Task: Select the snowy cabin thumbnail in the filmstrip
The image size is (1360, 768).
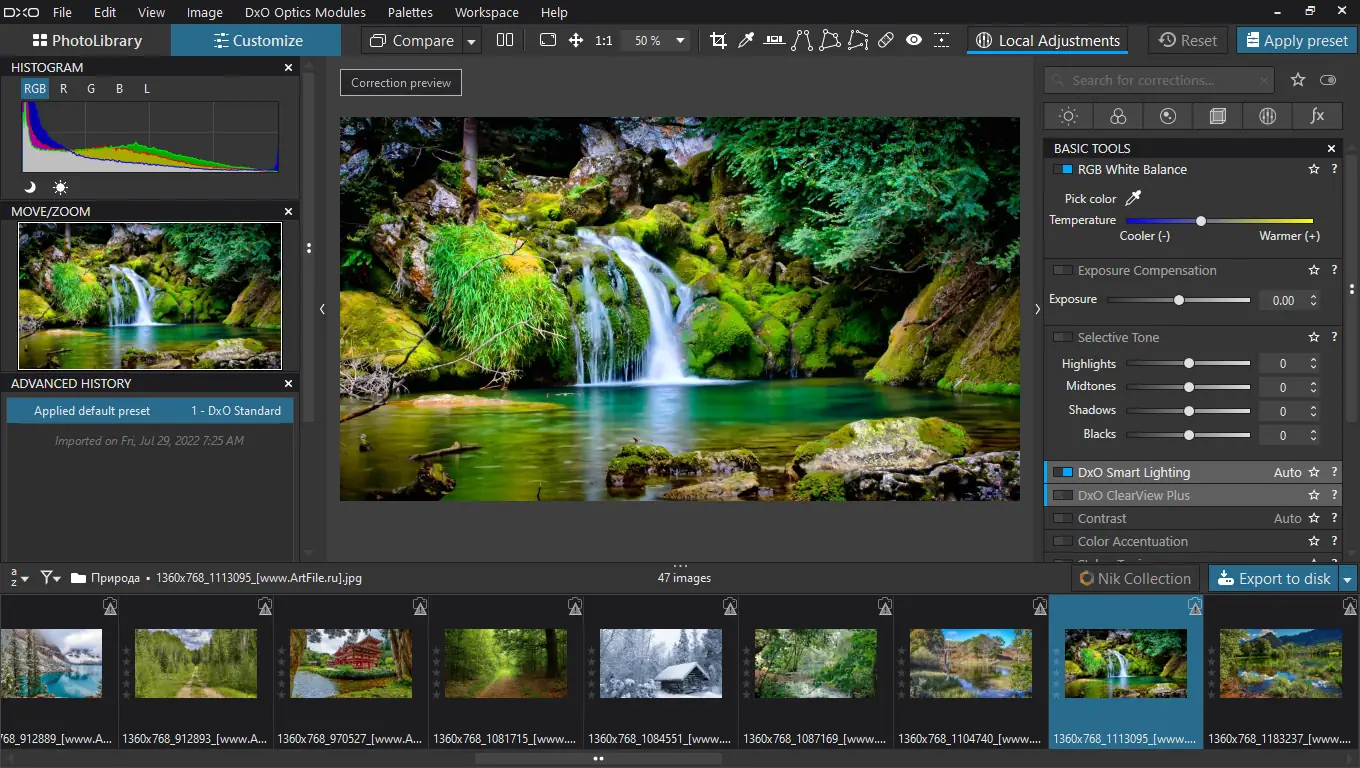Action: point(660,663)
